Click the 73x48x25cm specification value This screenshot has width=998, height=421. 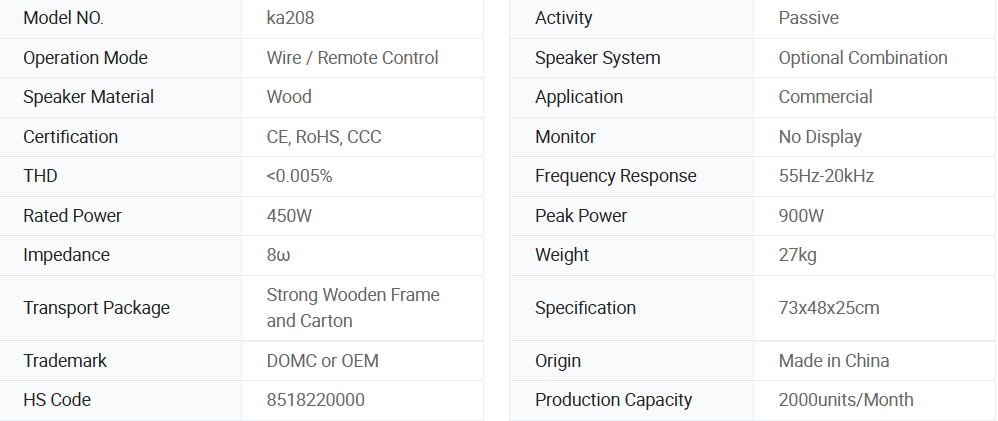pyautogui.click(x=828, y=308)
